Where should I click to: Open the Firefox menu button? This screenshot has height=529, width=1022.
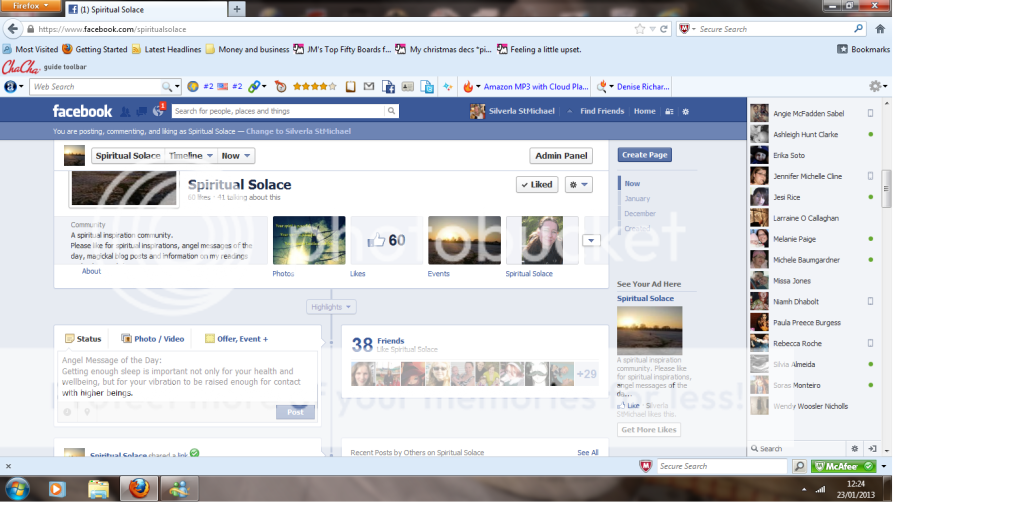click(31, 6)
